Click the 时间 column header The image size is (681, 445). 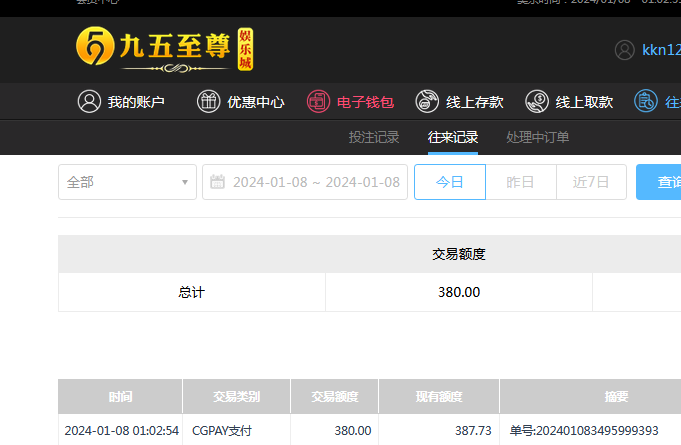120,396
